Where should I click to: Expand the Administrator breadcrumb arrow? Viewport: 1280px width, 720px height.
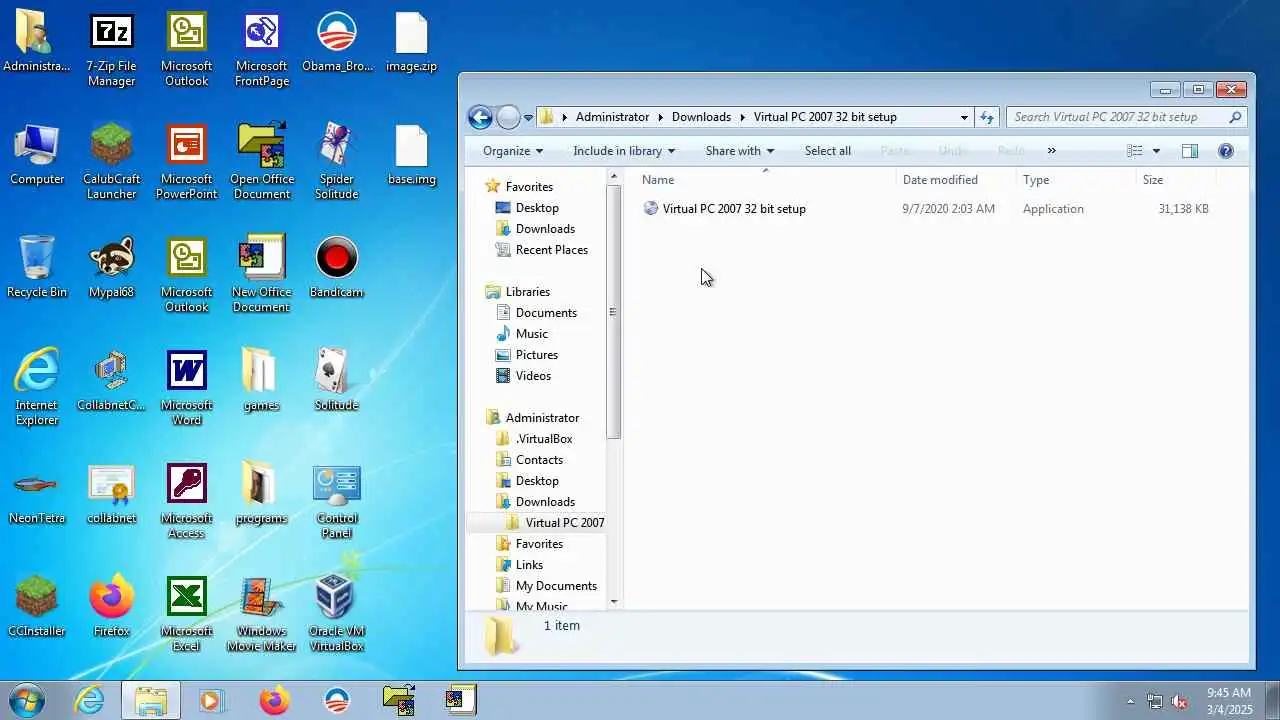(x=660, y=117)
